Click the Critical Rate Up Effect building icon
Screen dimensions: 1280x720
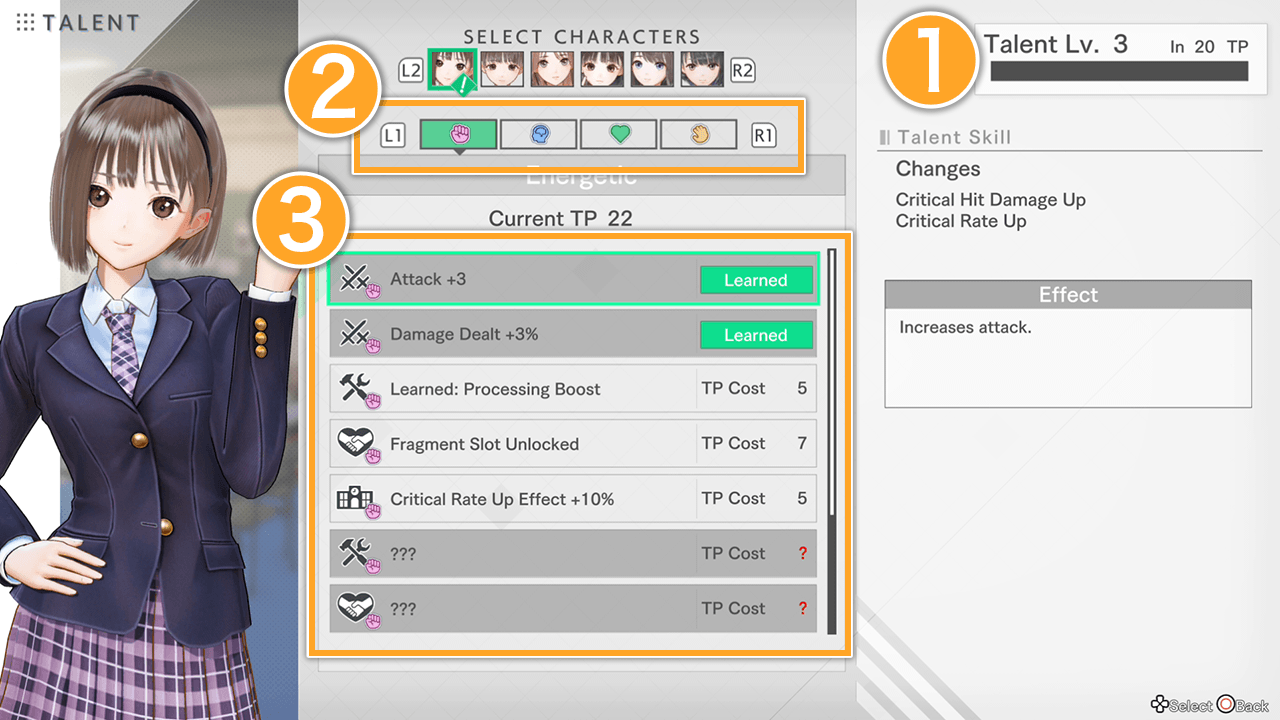(356, 498)
